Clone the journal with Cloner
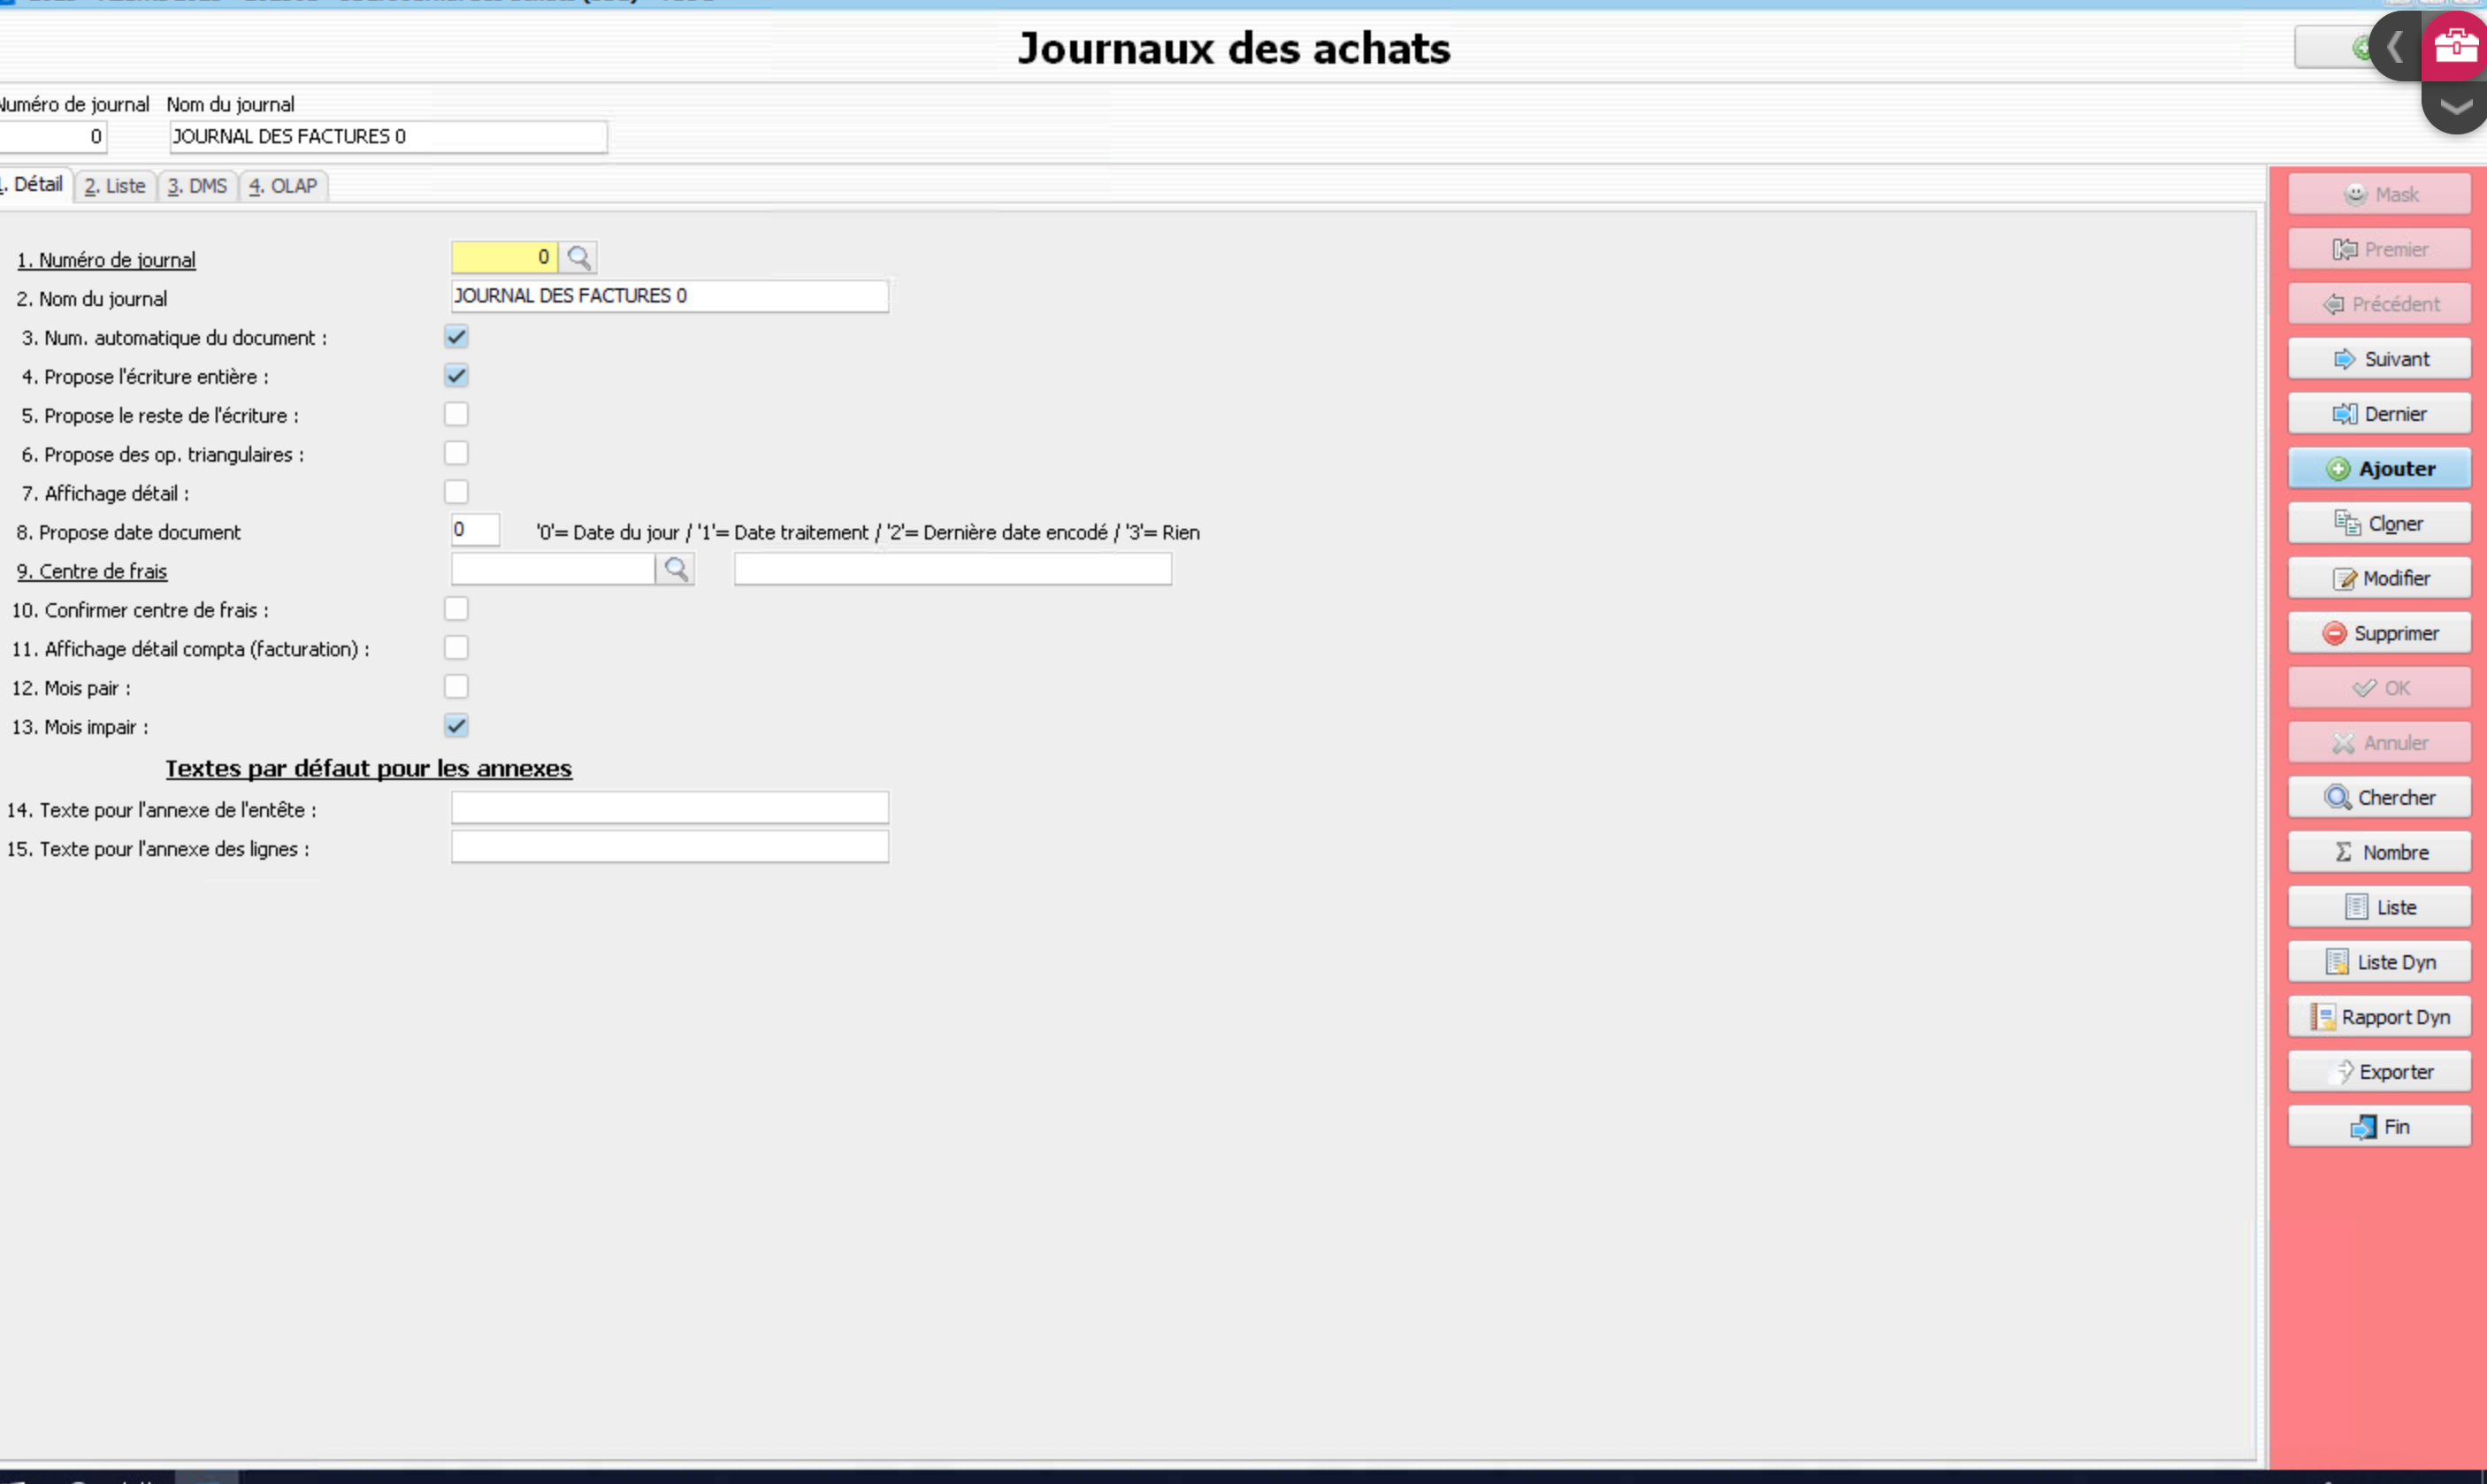The height and width of the screenshot is (1484, 2487). coord(2379,524)
